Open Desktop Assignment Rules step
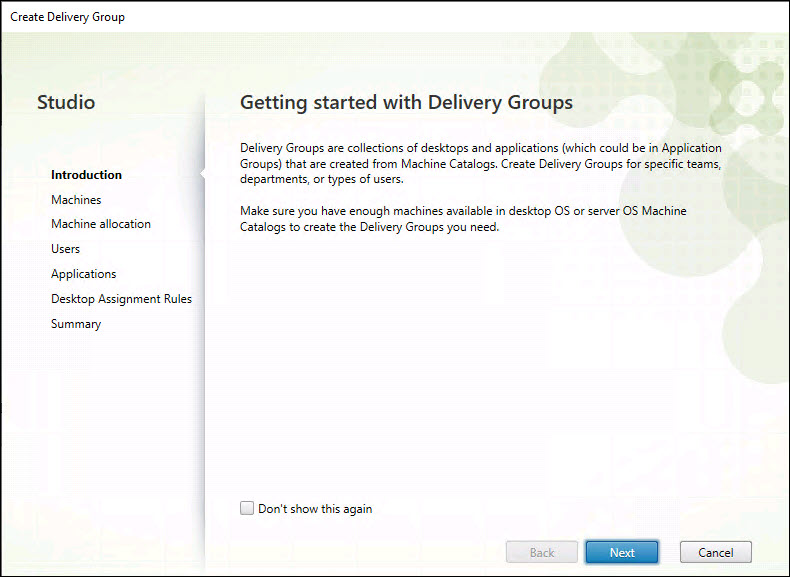The width and height of the screenshot is (790, 577). click(121, 299)
